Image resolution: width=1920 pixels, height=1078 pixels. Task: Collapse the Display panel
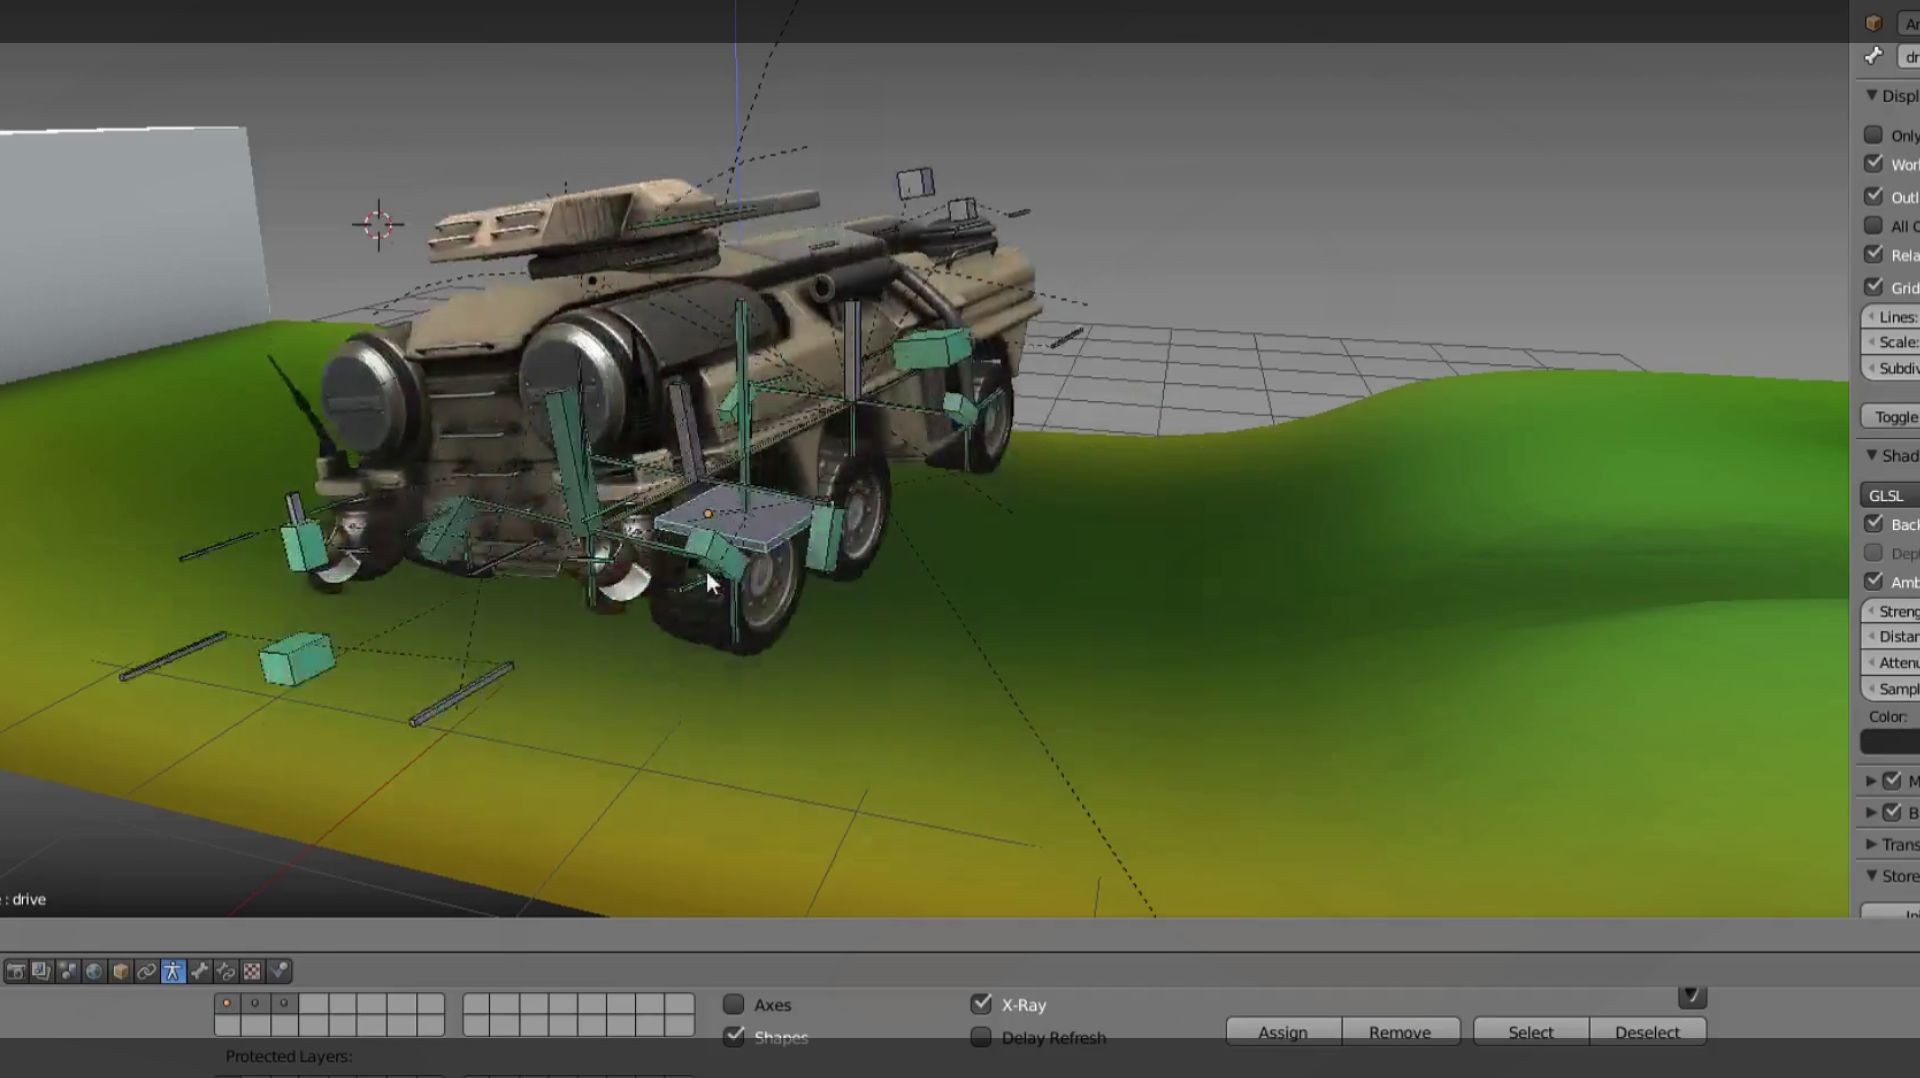click(x=1872, y=95)
